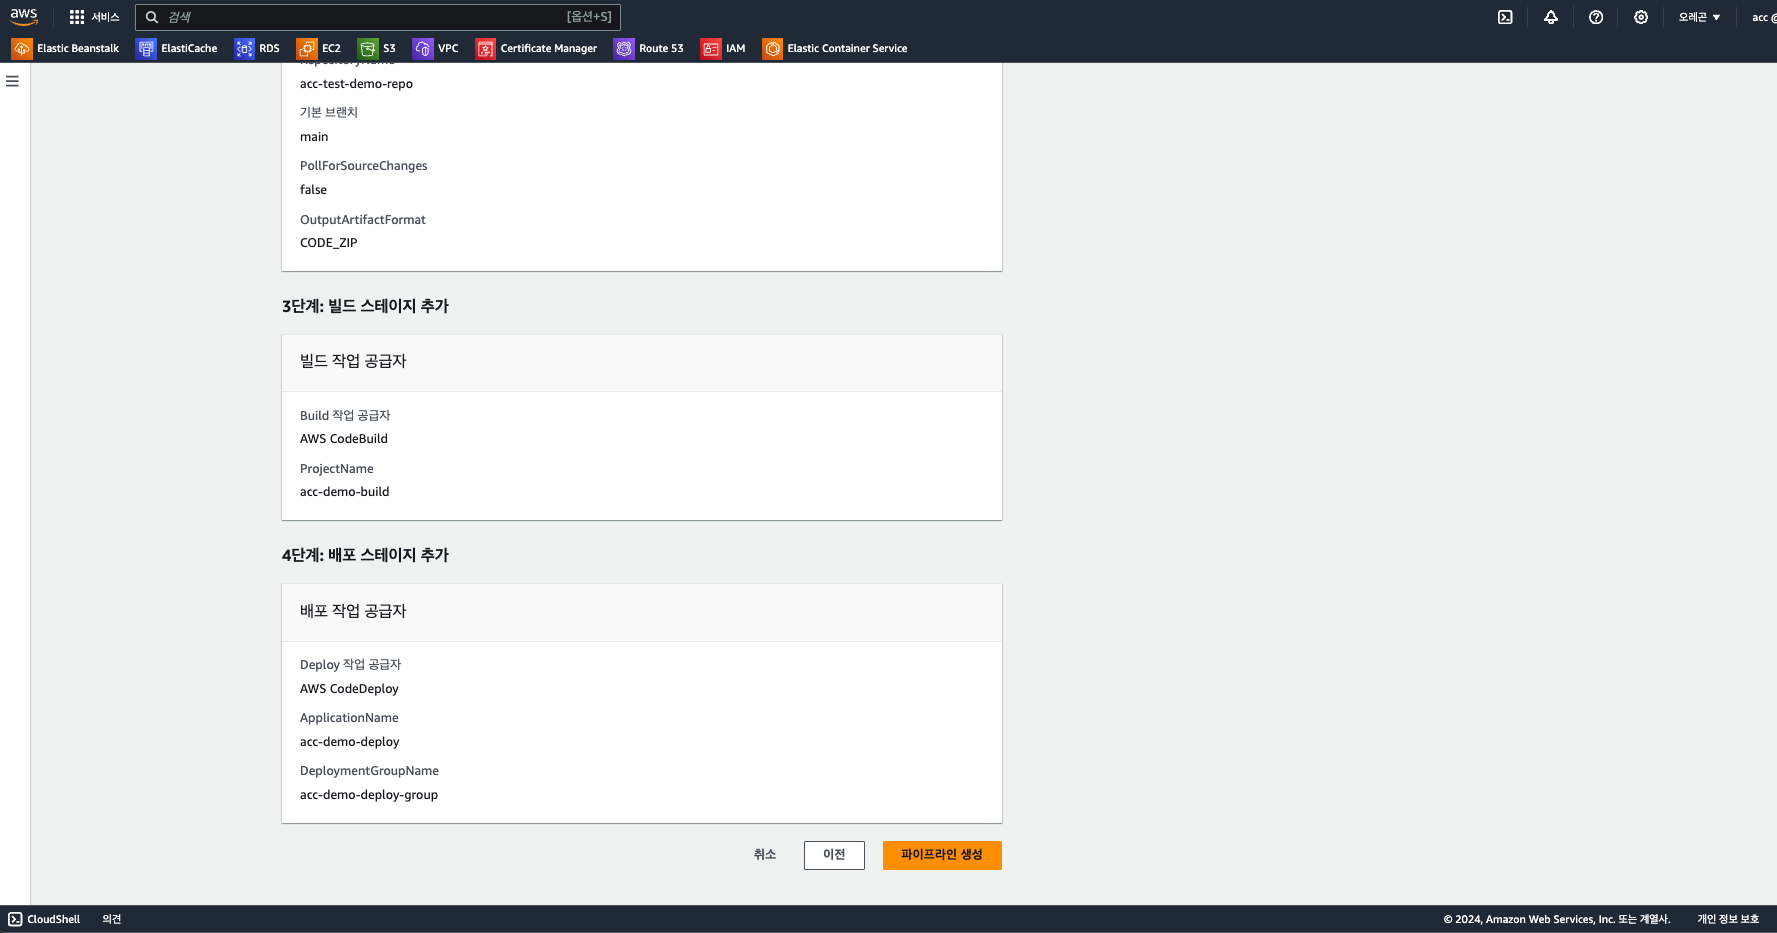Open the acc account menu
Image resolution: width=1777 pixels, height=933 pixels.
click(x=1763, y=17)
